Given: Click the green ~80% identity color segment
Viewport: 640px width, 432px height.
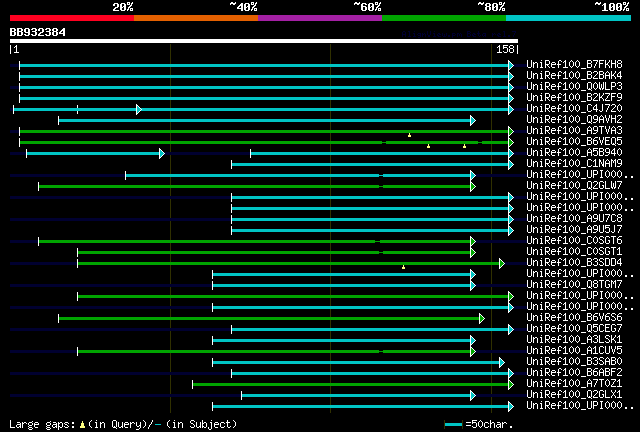Looking at the screenshot, I should [x=444, y=18].
